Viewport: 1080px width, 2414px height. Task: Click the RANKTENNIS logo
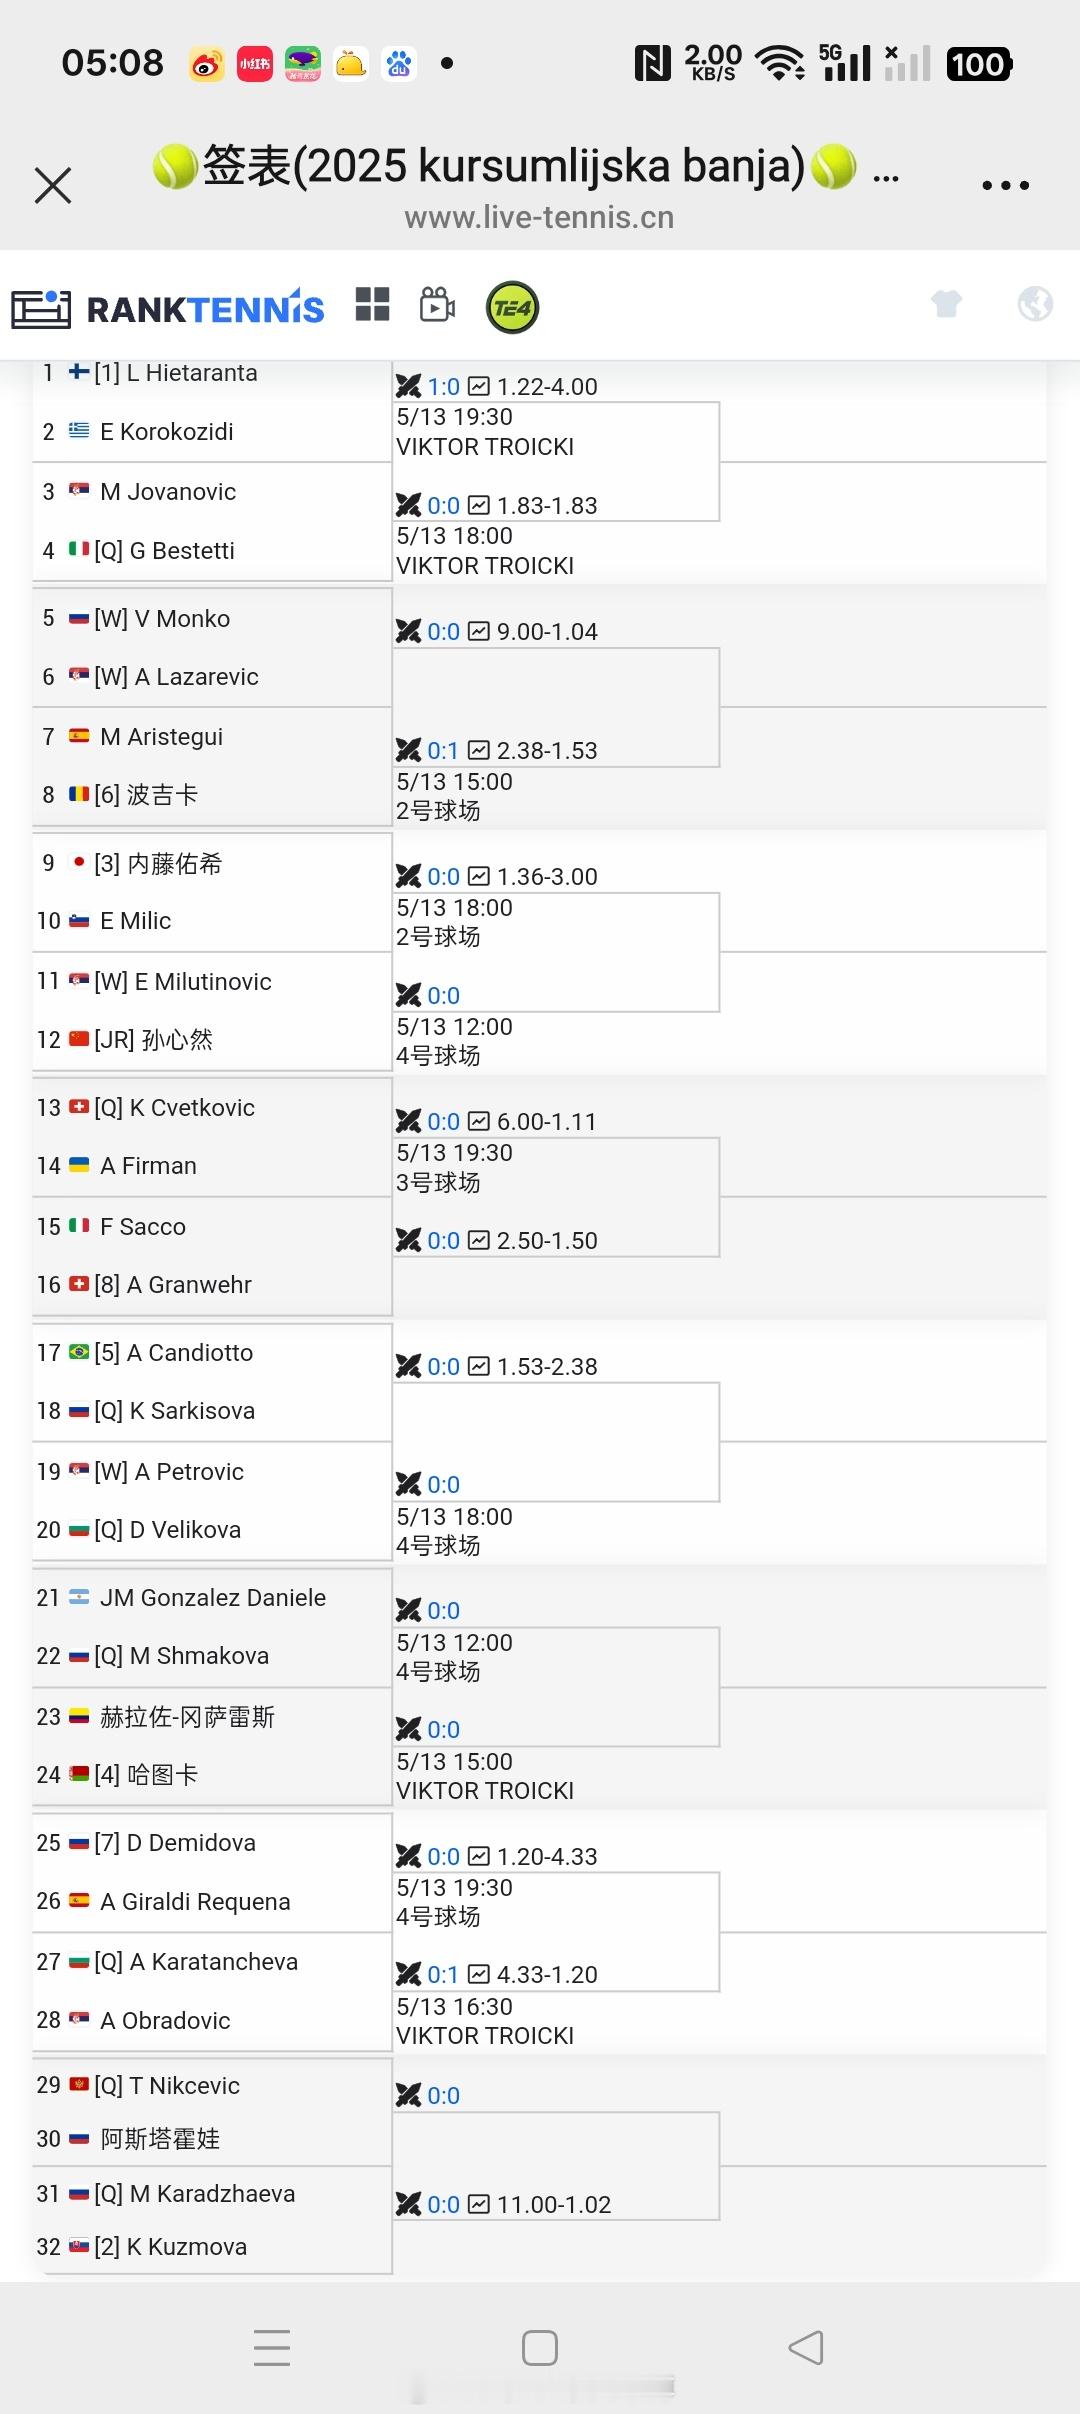[x=168, y=308]
